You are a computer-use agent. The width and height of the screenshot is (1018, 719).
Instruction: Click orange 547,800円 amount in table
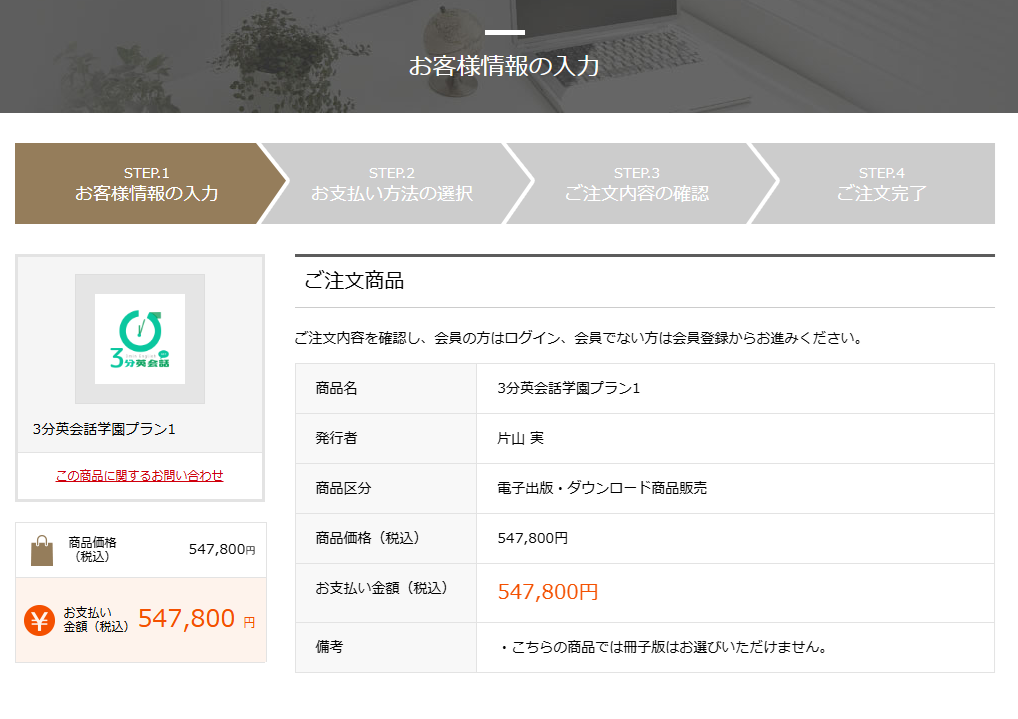(548, 592)
